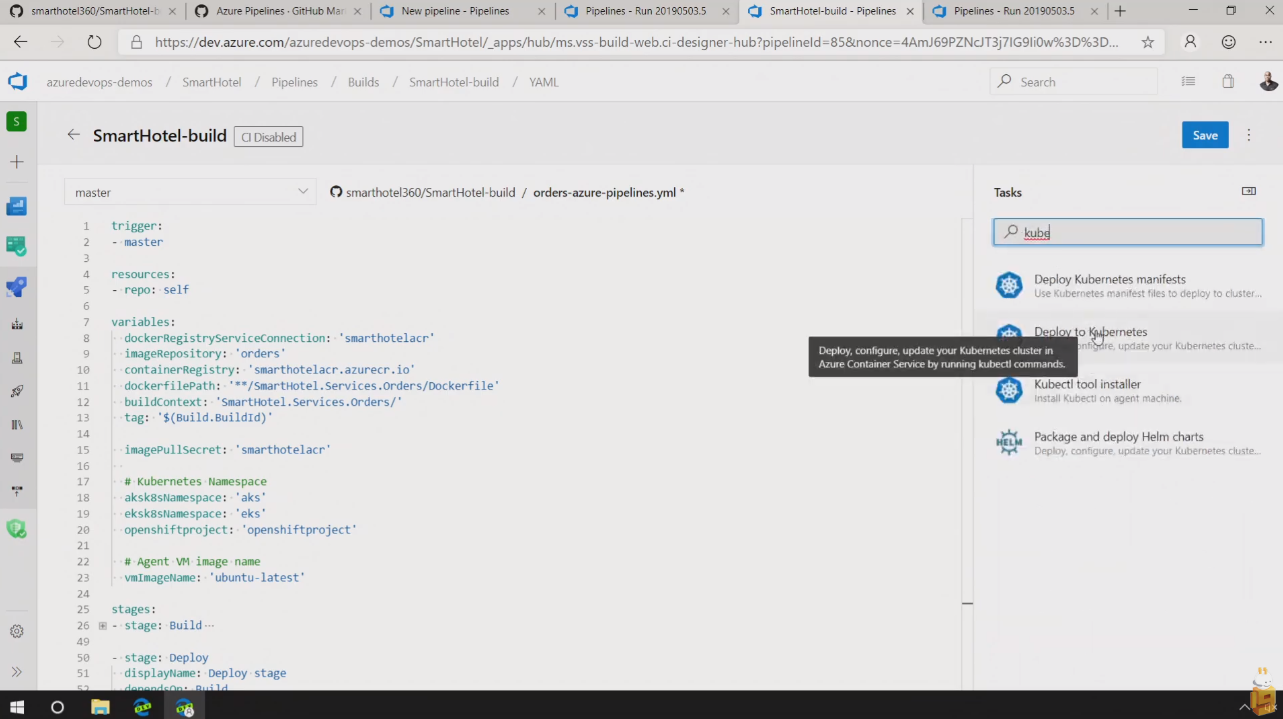Switch to the New pipeline browser tab

(454, 11)
